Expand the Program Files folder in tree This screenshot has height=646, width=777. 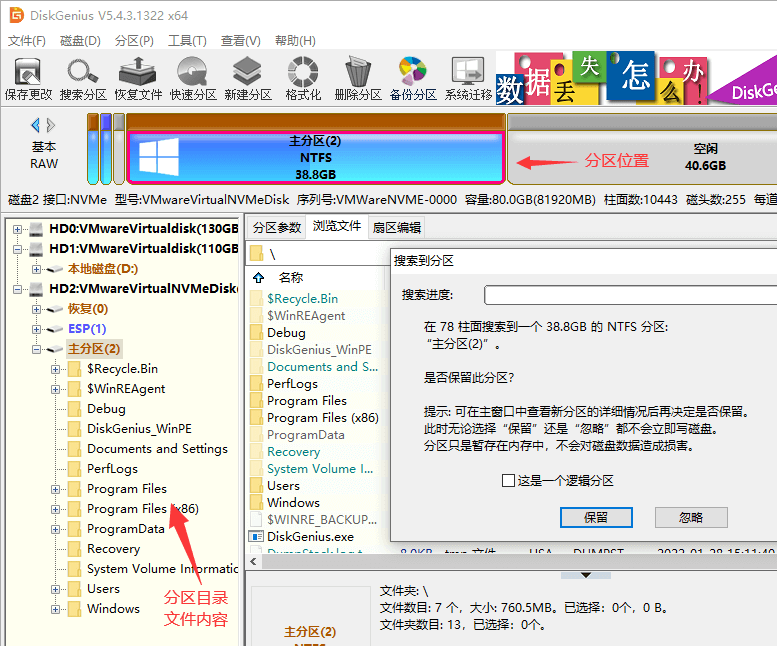pos(56,489)
